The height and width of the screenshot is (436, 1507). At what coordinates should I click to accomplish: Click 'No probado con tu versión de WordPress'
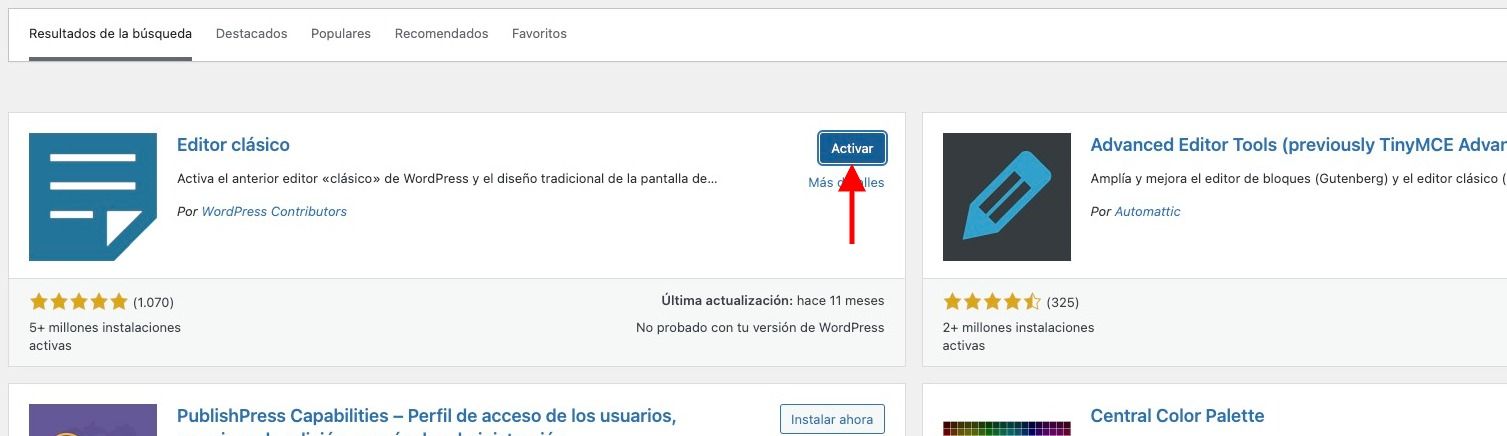pos(760,327)
